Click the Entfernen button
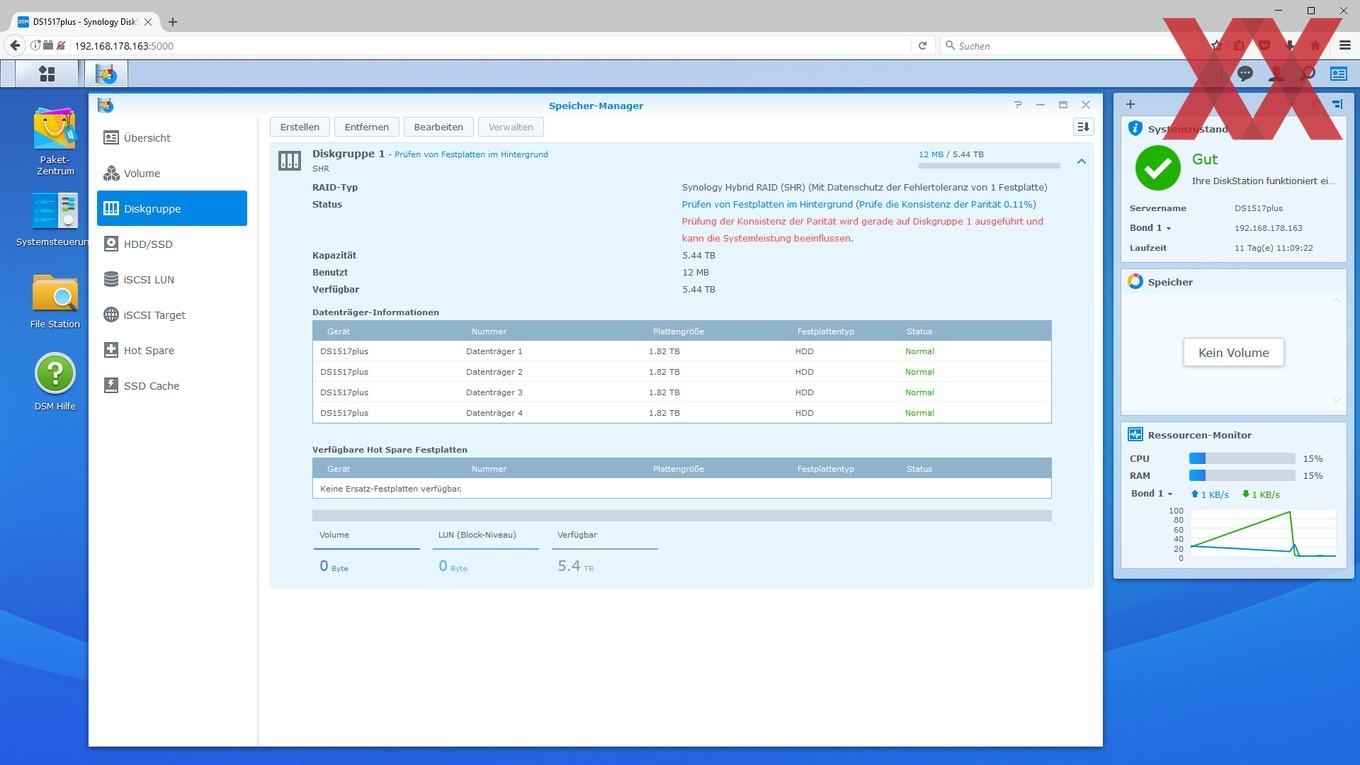 (367, 127)
